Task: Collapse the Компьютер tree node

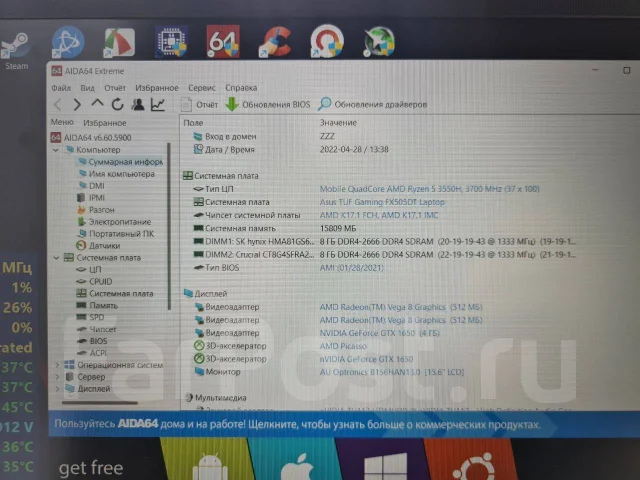Action: click(56, 150)
